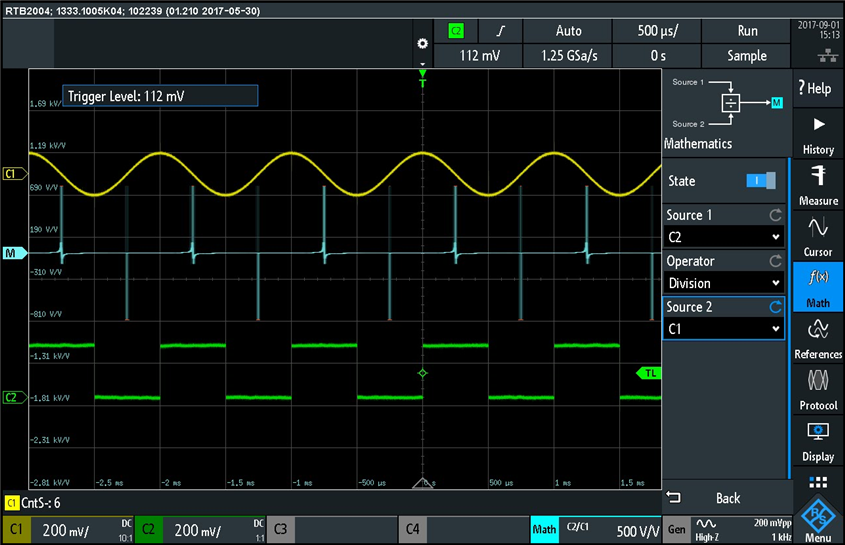Open the History panel
Image resolution: width=845 pixels, height=545 pixels.
[x=817, y=134]
